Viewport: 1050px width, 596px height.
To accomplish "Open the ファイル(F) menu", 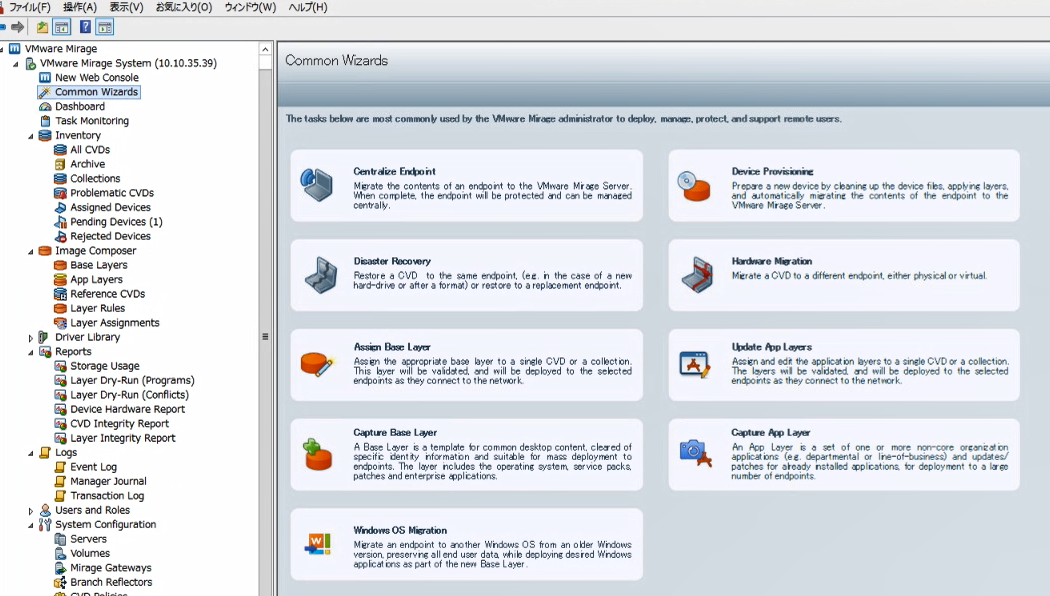I will pyautogui.click(x=29, y=7).
